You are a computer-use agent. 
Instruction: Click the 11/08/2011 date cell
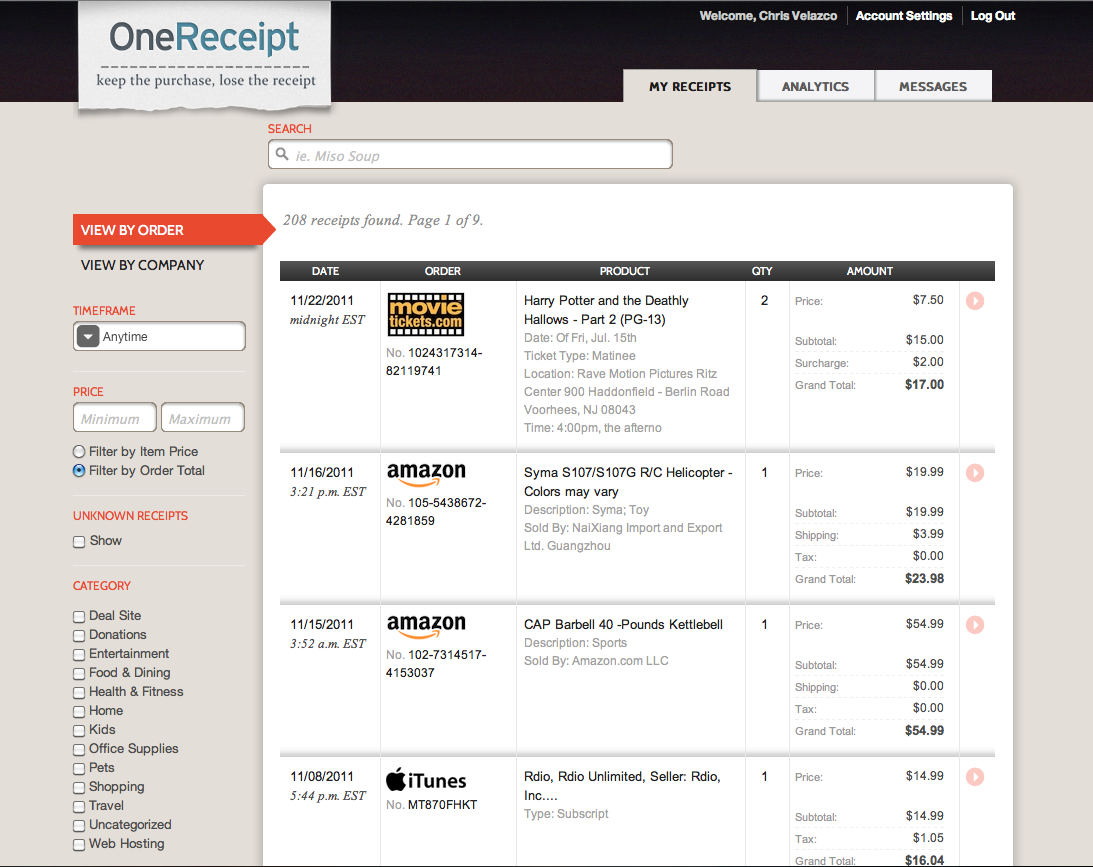pos(322,776)
